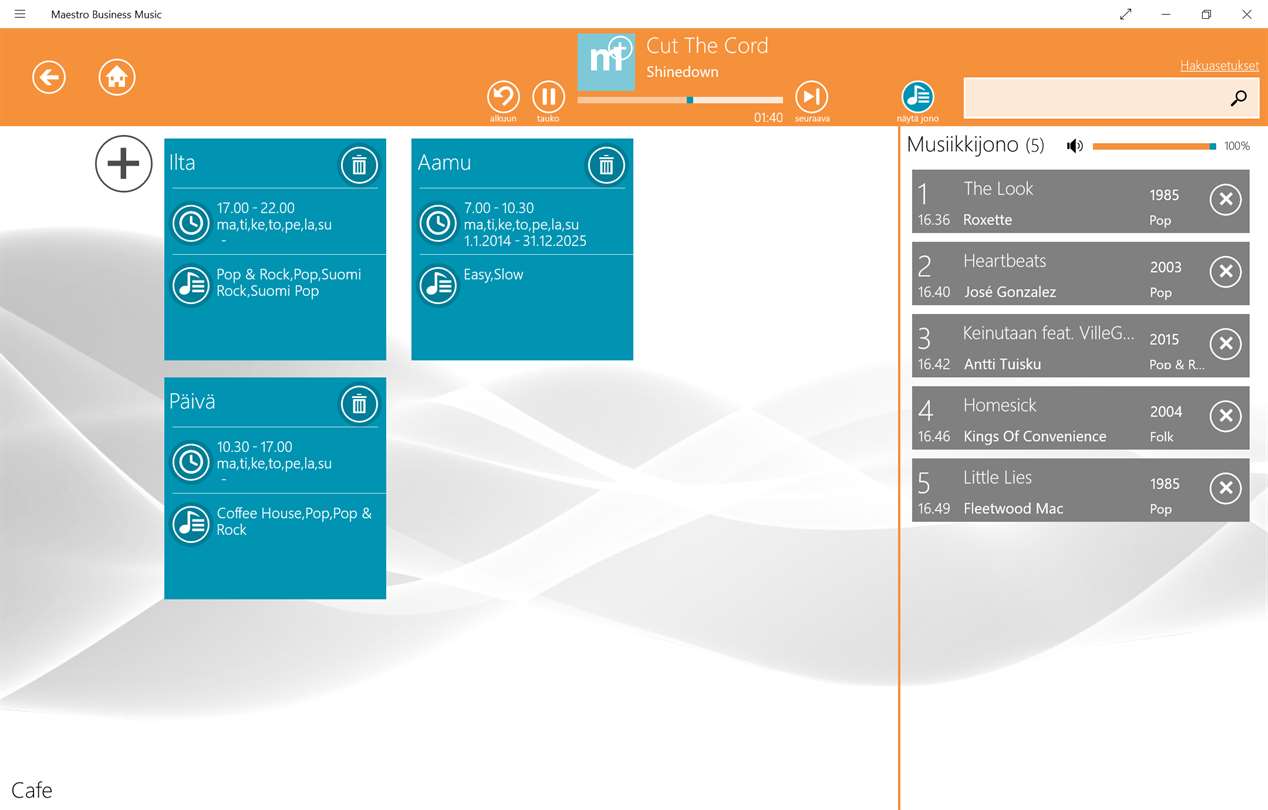Select Little Lies queue item

click(x=1080, y=489)
